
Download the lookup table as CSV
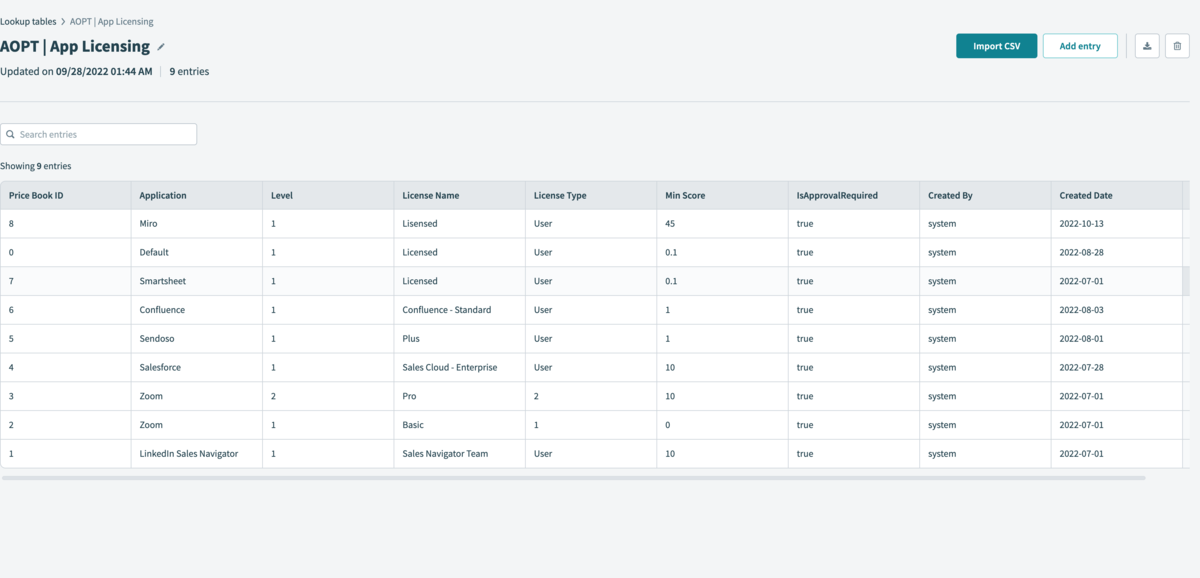[1148, 46]
